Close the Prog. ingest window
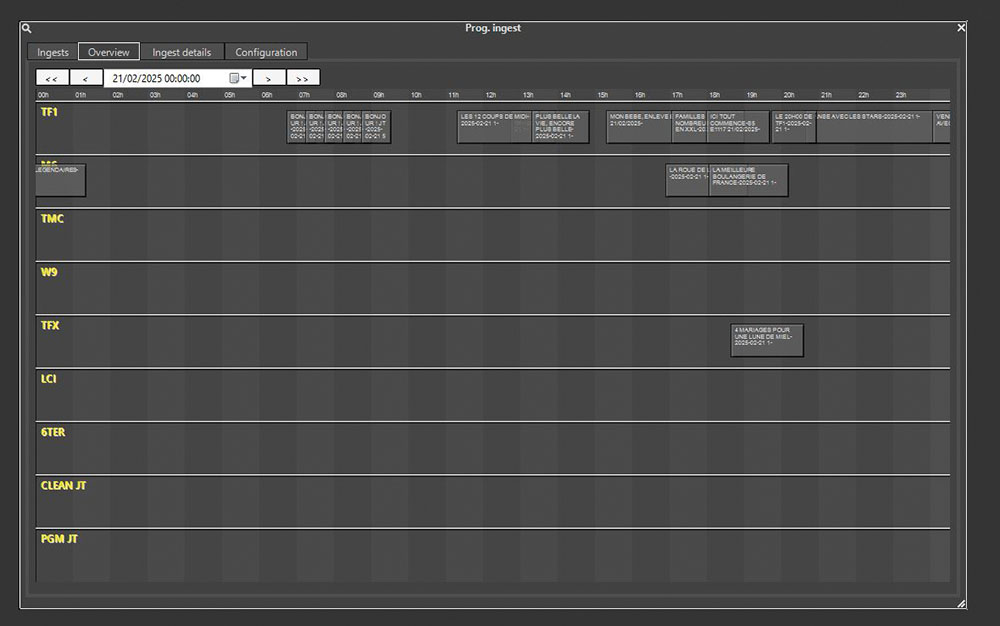1000x626 pixels. [961, 28]
